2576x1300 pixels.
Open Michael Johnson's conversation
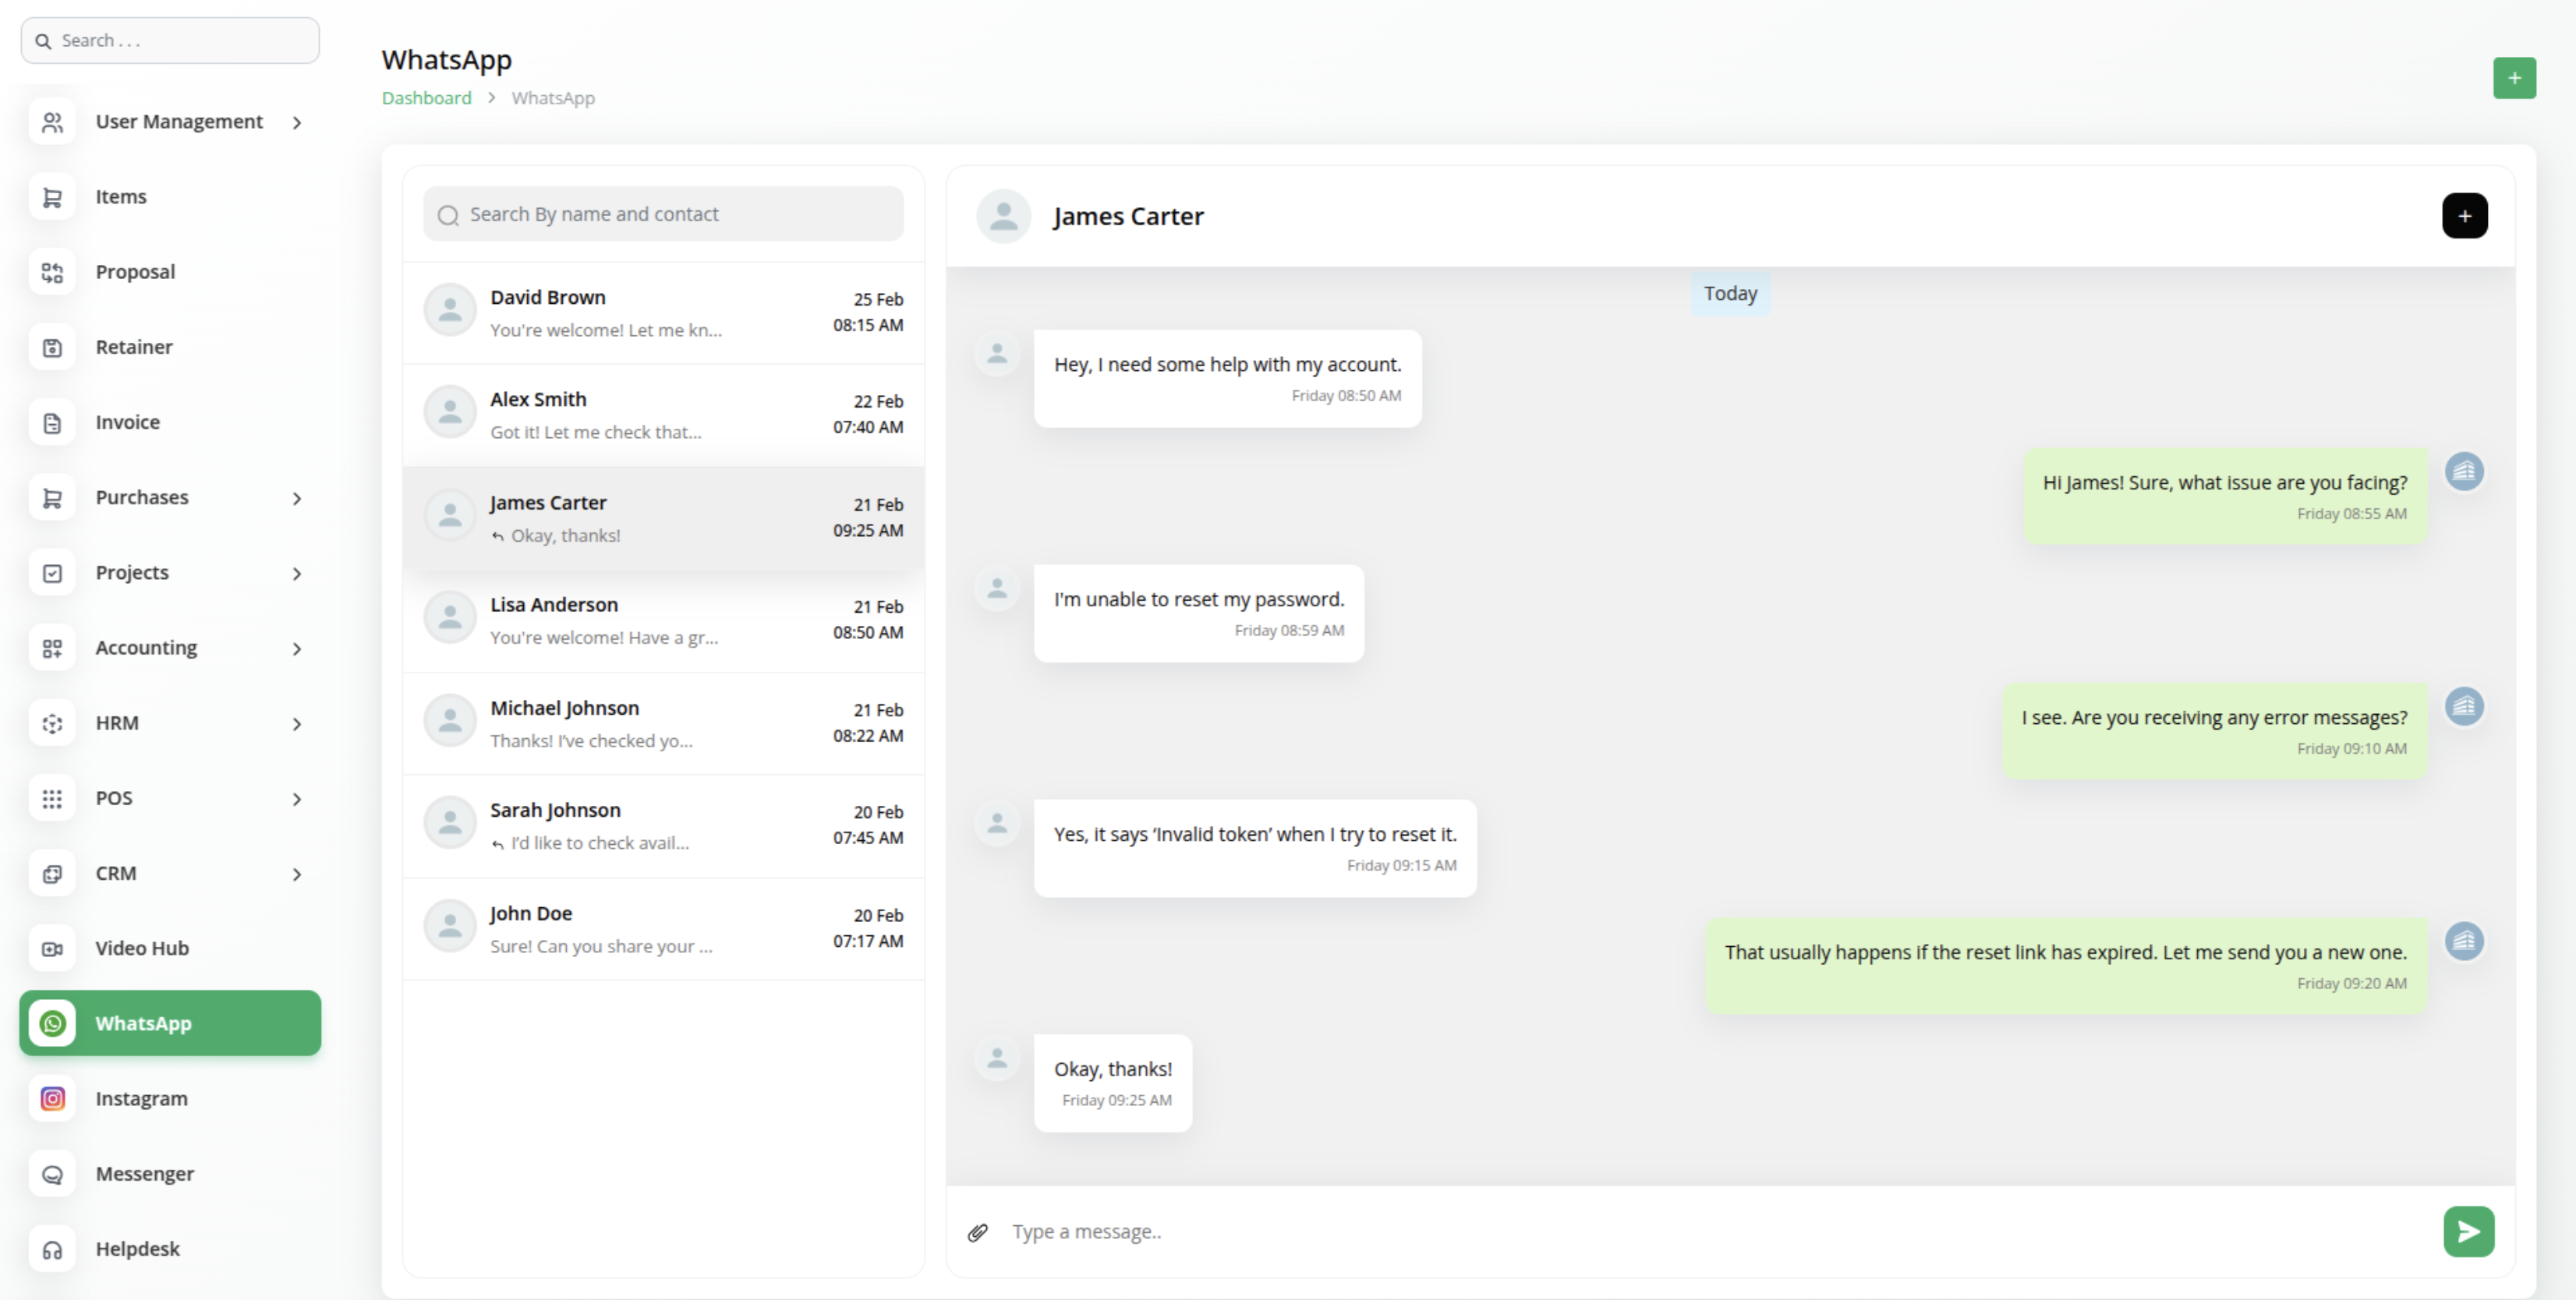click(663, 724)
